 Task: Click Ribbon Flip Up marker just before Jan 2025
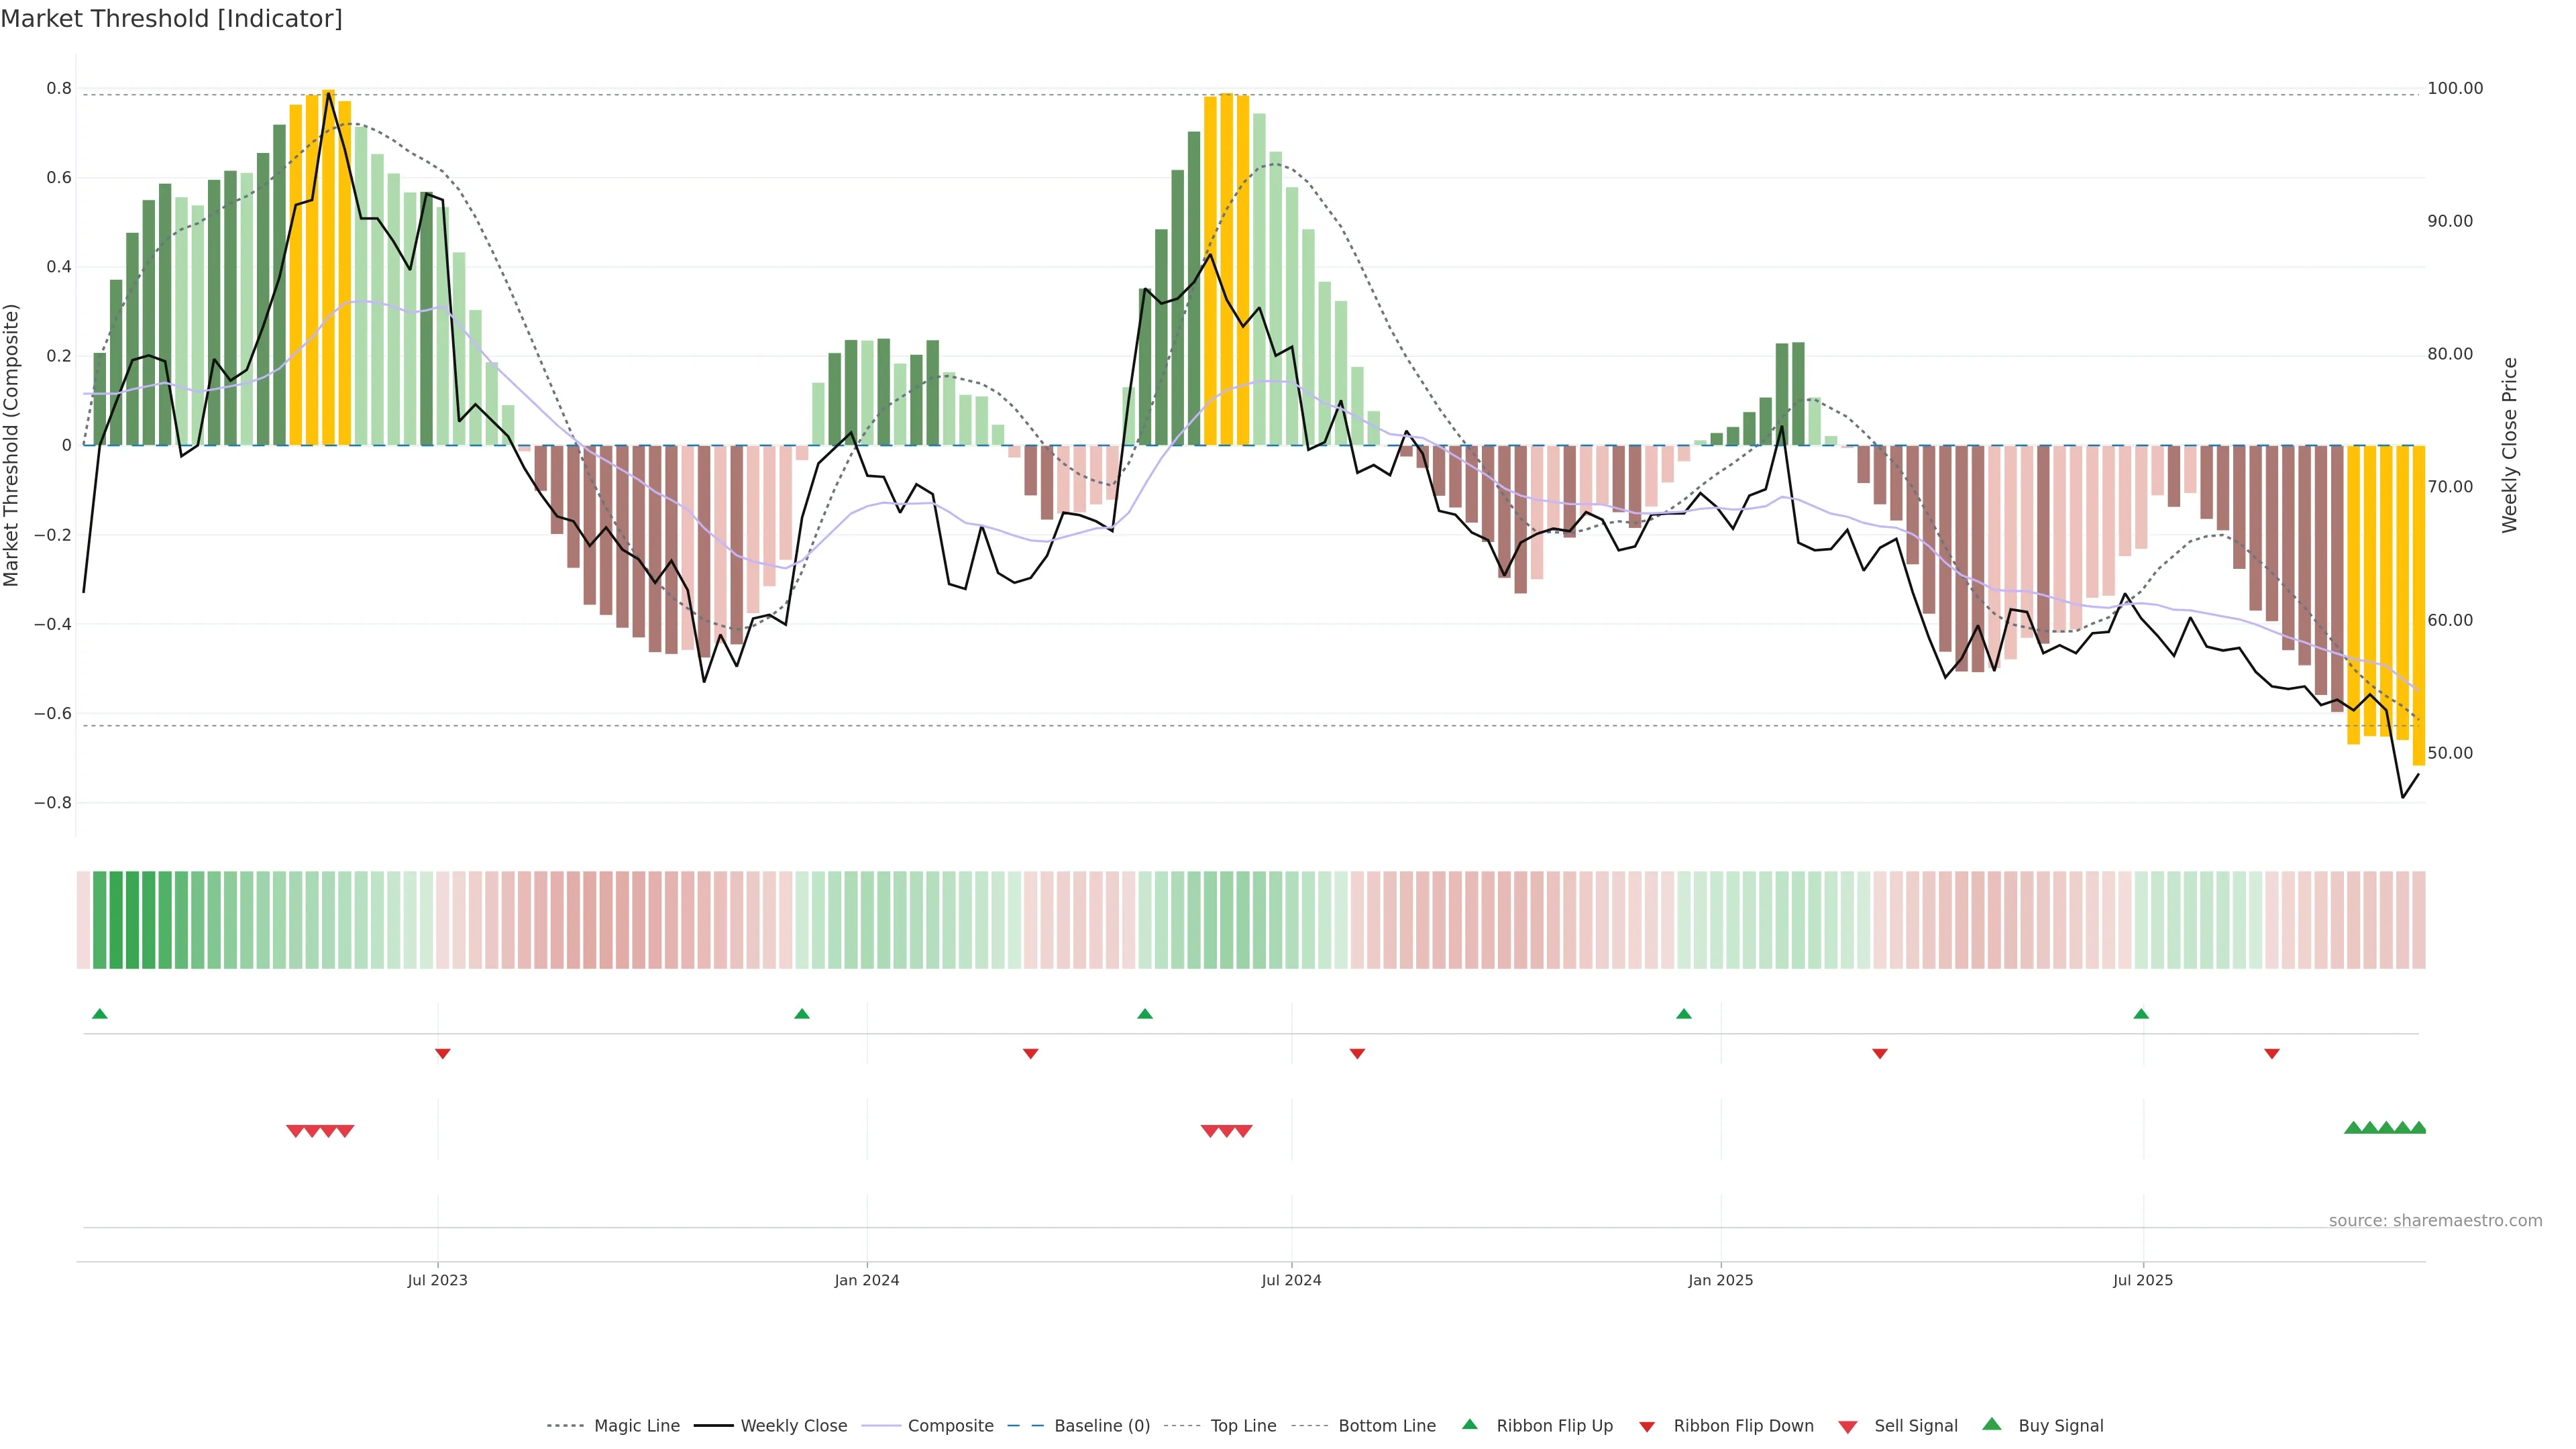(x=1684, y=1014)
